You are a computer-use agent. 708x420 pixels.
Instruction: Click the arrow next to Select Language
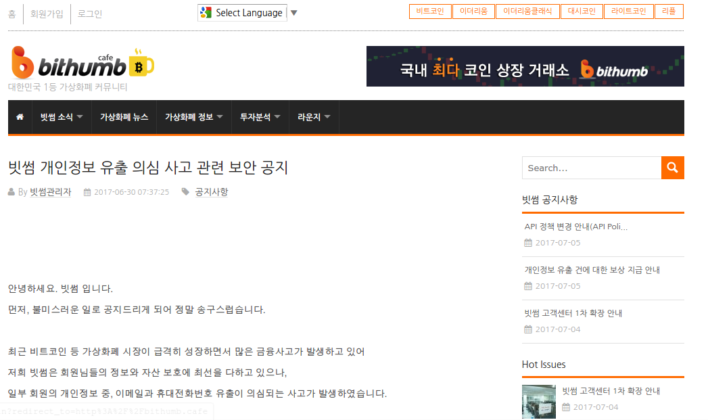point(294,13)
